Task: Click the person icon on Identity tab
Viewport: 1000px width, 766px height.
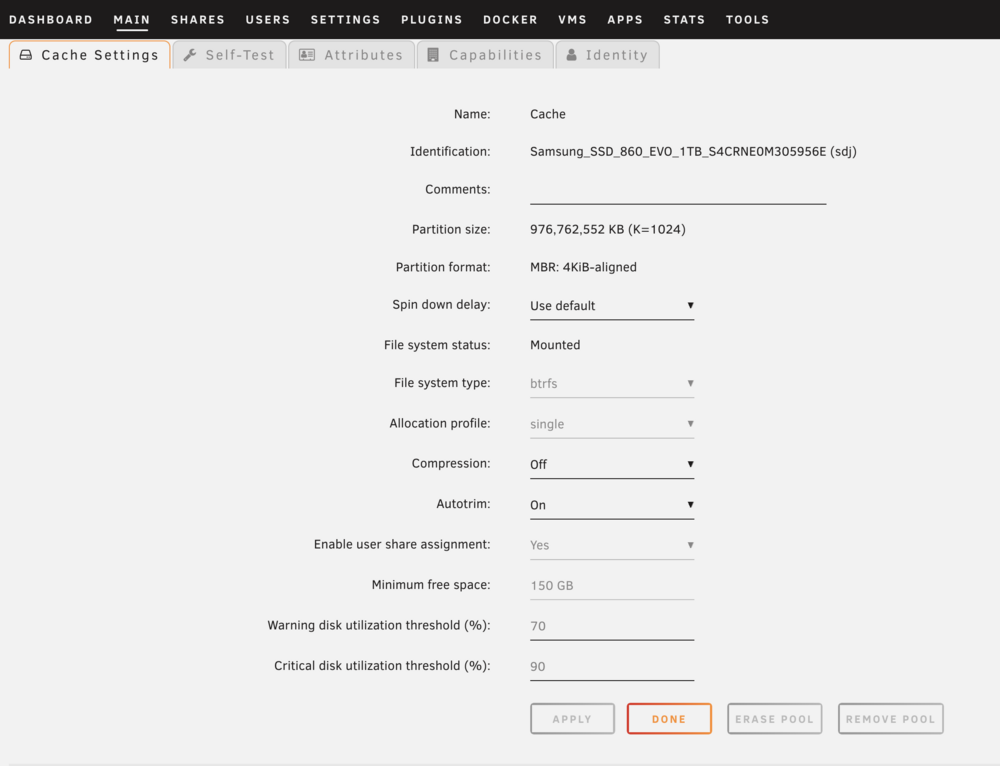Action: (571, 55)
